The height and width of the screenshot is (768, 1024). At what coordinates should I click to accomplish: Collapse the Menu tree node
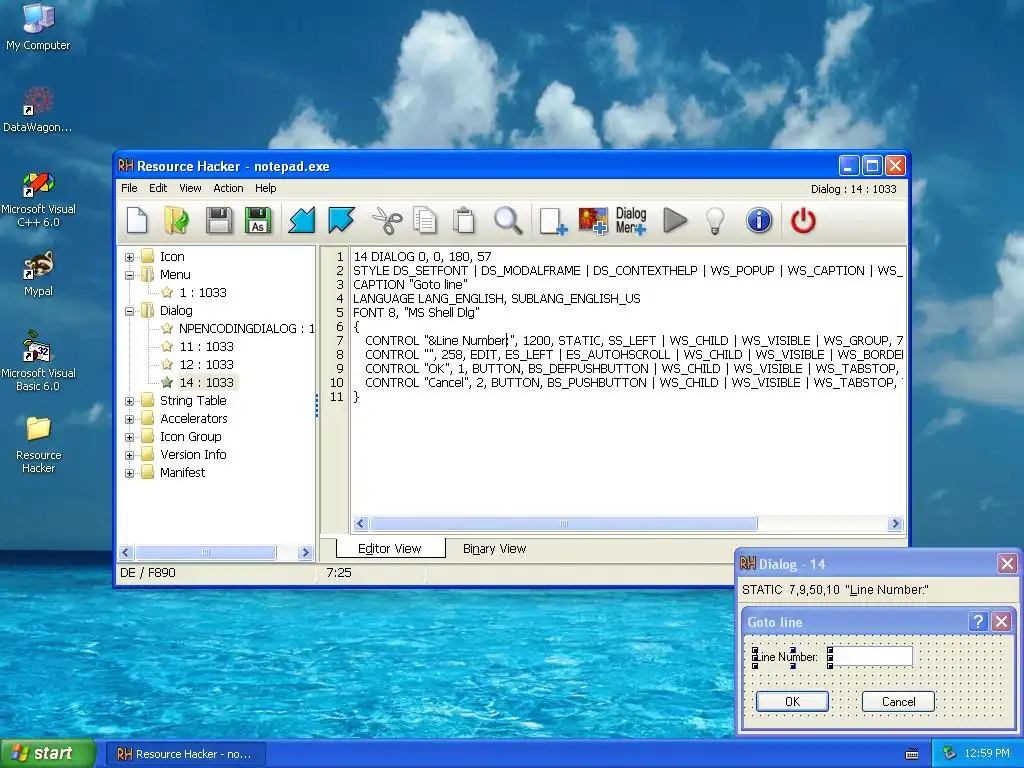[x=129, y=275]
